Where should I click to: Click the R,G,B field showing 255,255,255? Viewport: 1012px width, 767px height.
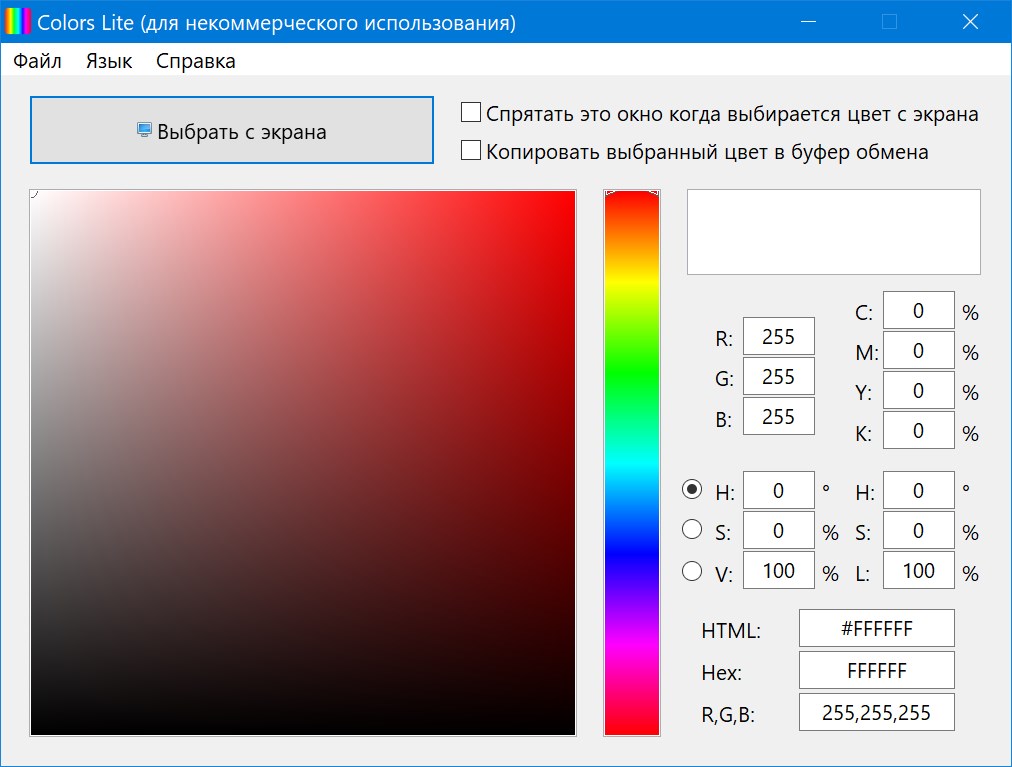[x=876, y=712]
